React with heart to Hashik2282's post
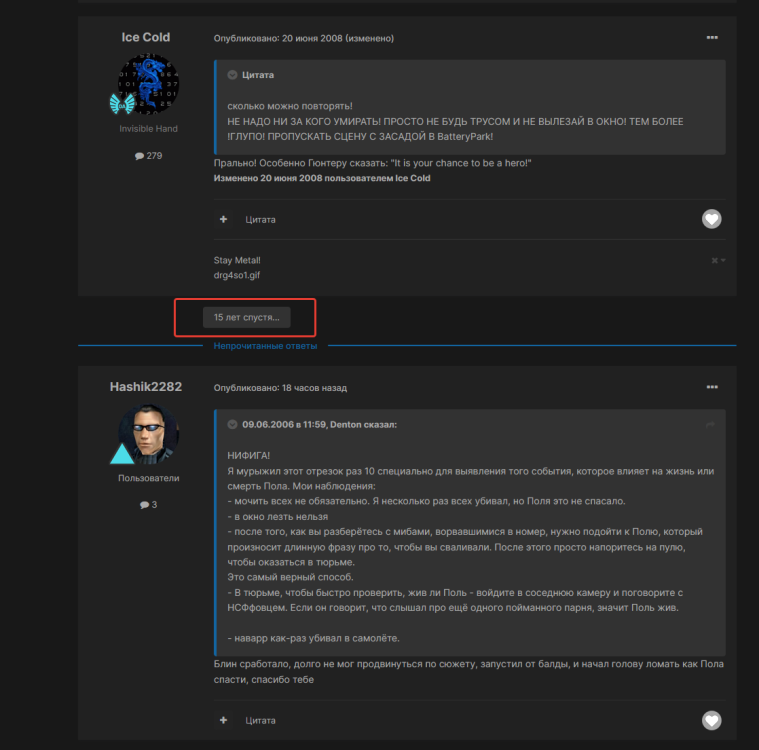Image resolution: width=759 pixels, height=750 pixels. pyautogui.click(x=711, y=720)
